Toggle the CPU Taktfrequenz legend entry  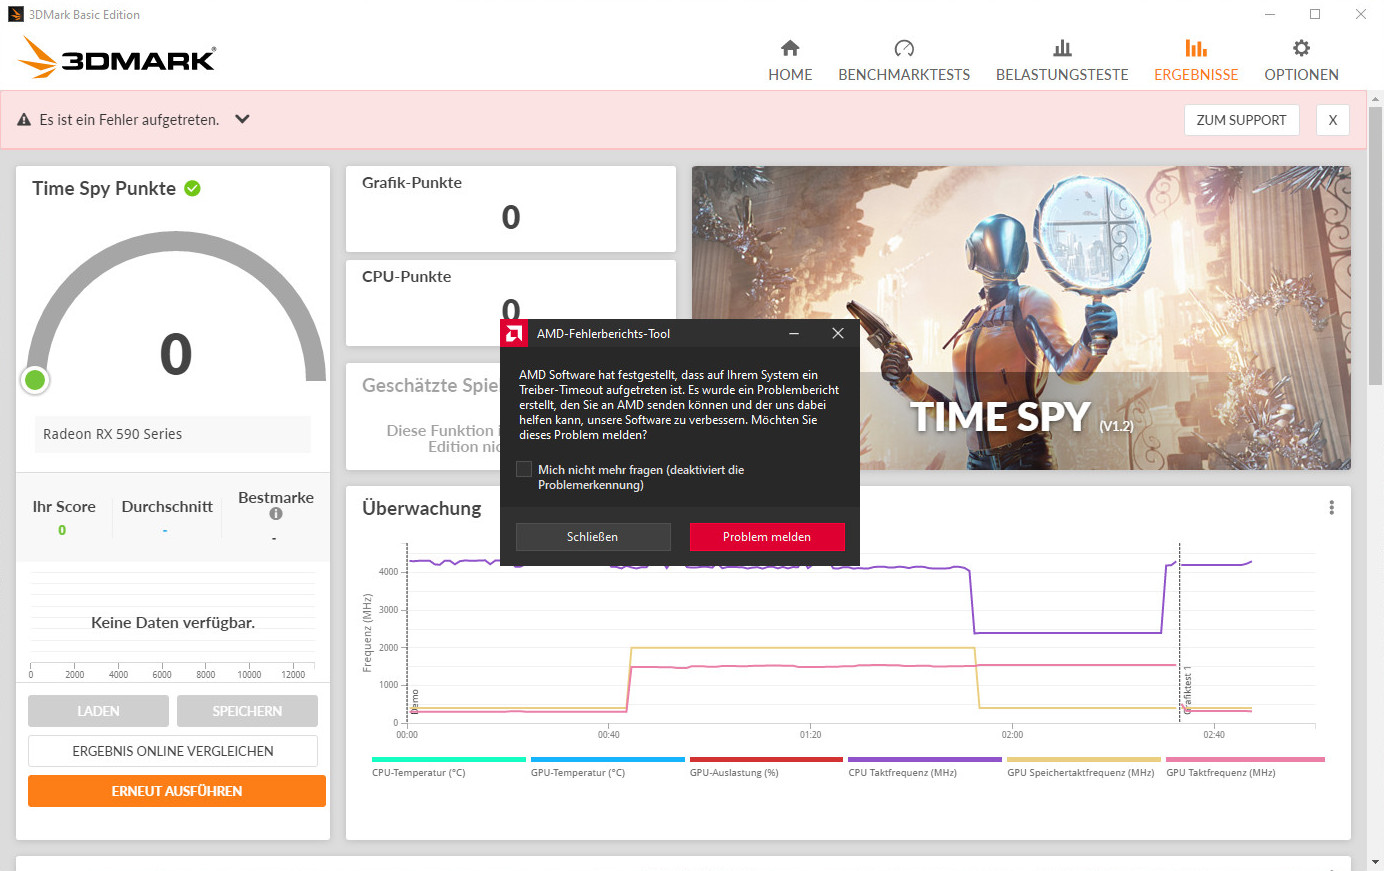coord(925,767)
